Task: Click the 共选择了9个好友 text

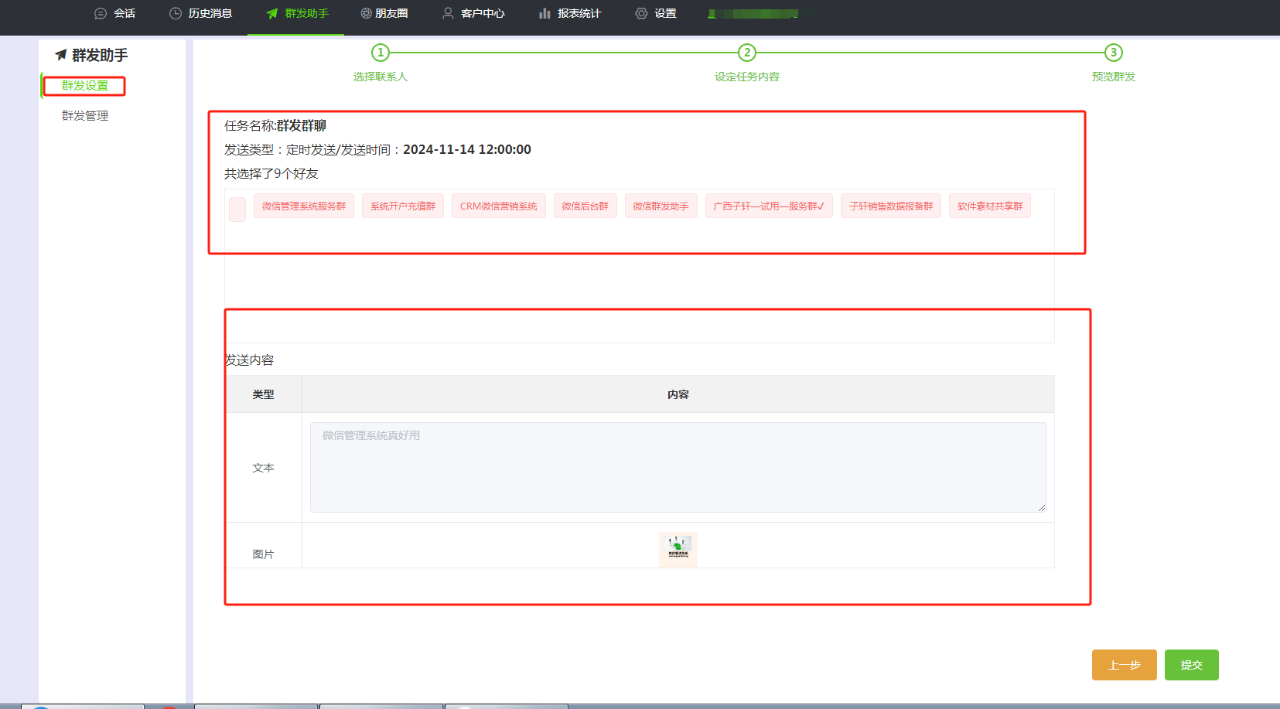Action: (271, 174)
